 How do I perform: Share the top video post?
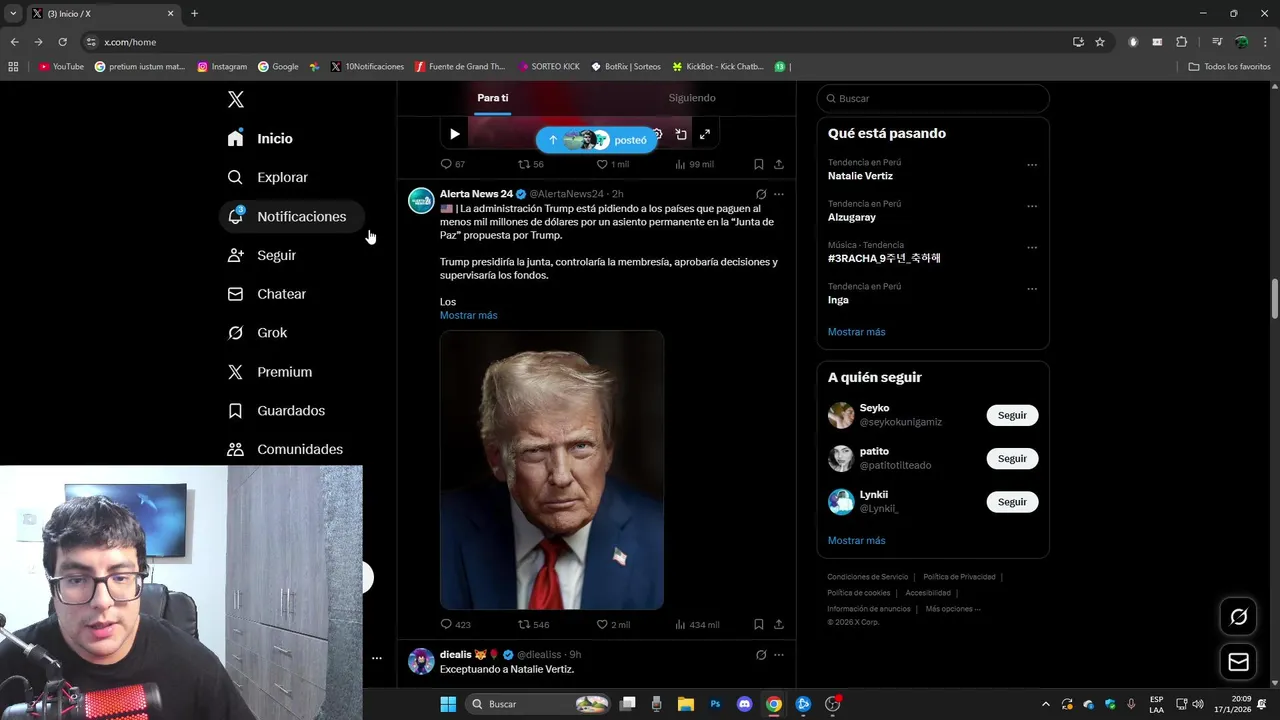[x=779, y=164]
